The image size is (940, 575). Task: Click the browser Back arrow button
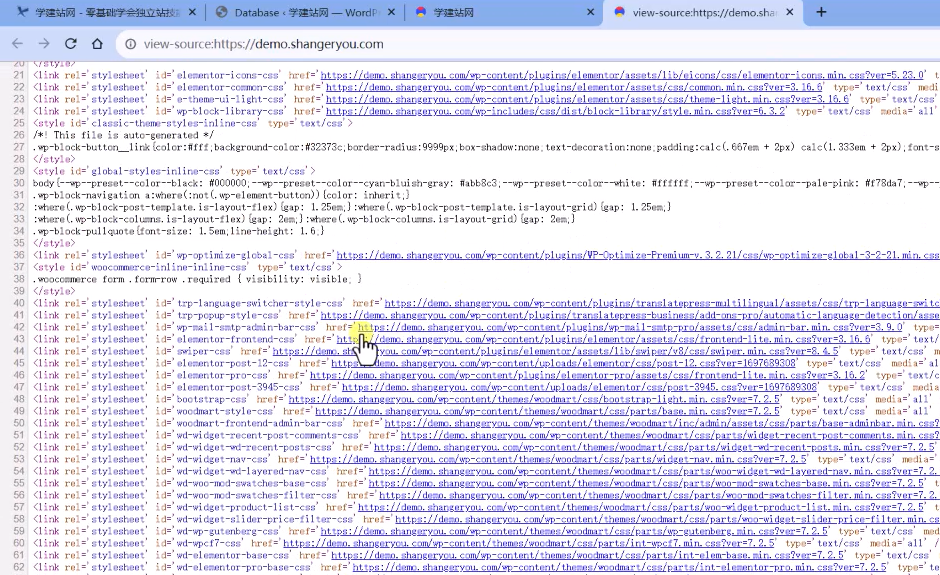pos(17,44)
